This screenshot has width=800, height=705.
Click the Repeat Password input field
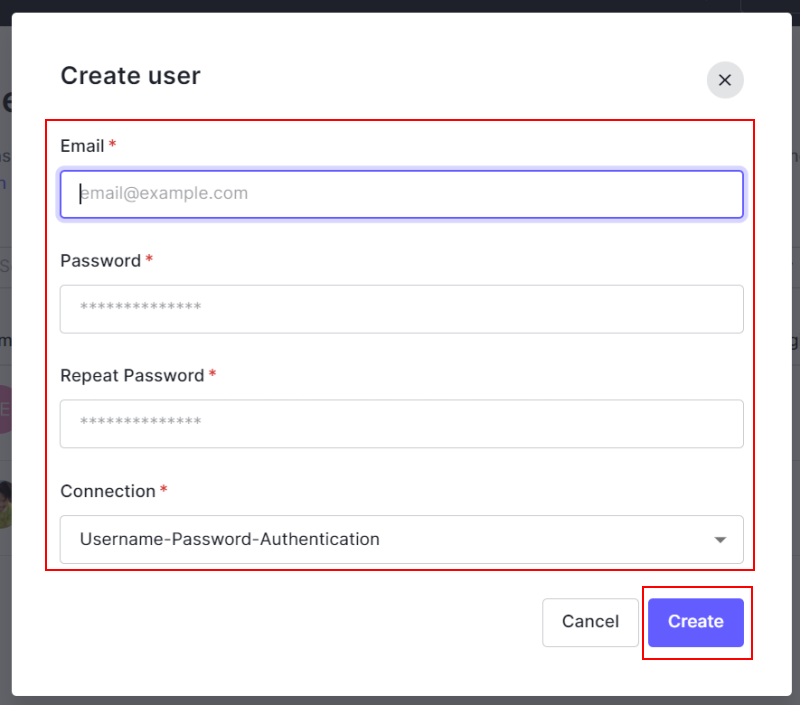(401, 424)
